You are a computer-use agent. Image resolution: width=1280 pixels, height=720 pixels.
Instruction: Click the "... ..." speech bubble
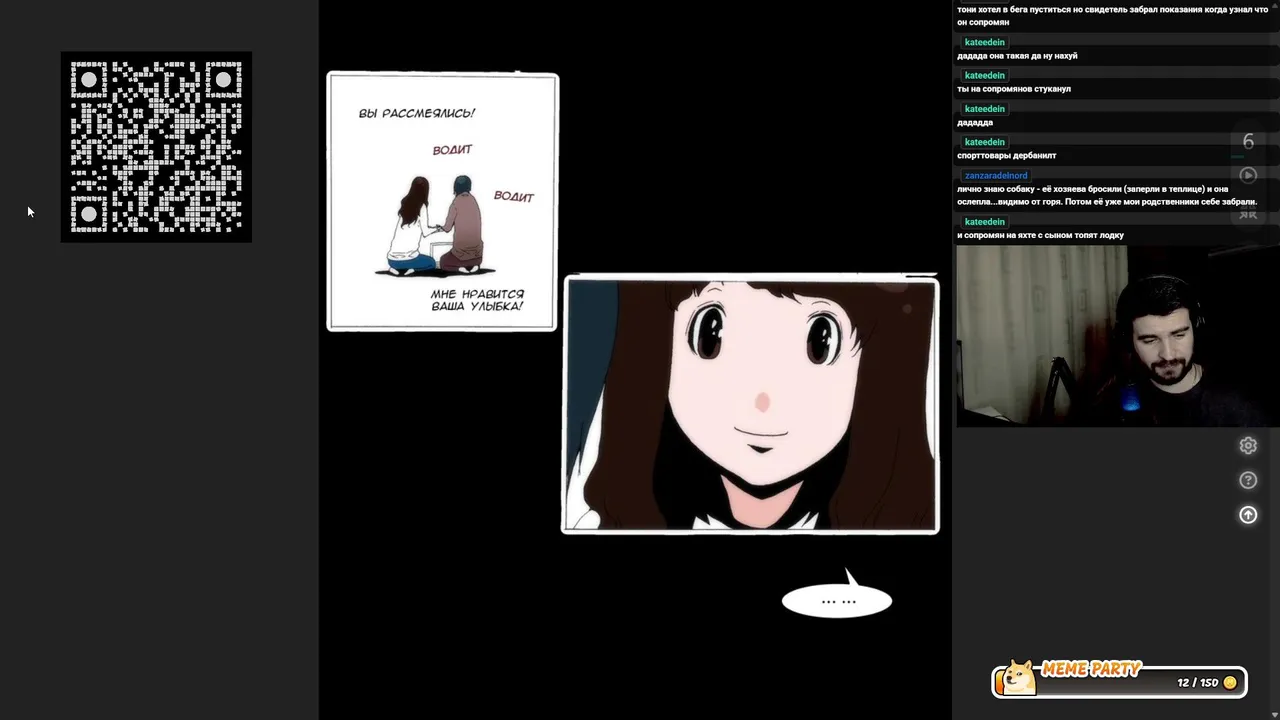click(x=837, y=600)
